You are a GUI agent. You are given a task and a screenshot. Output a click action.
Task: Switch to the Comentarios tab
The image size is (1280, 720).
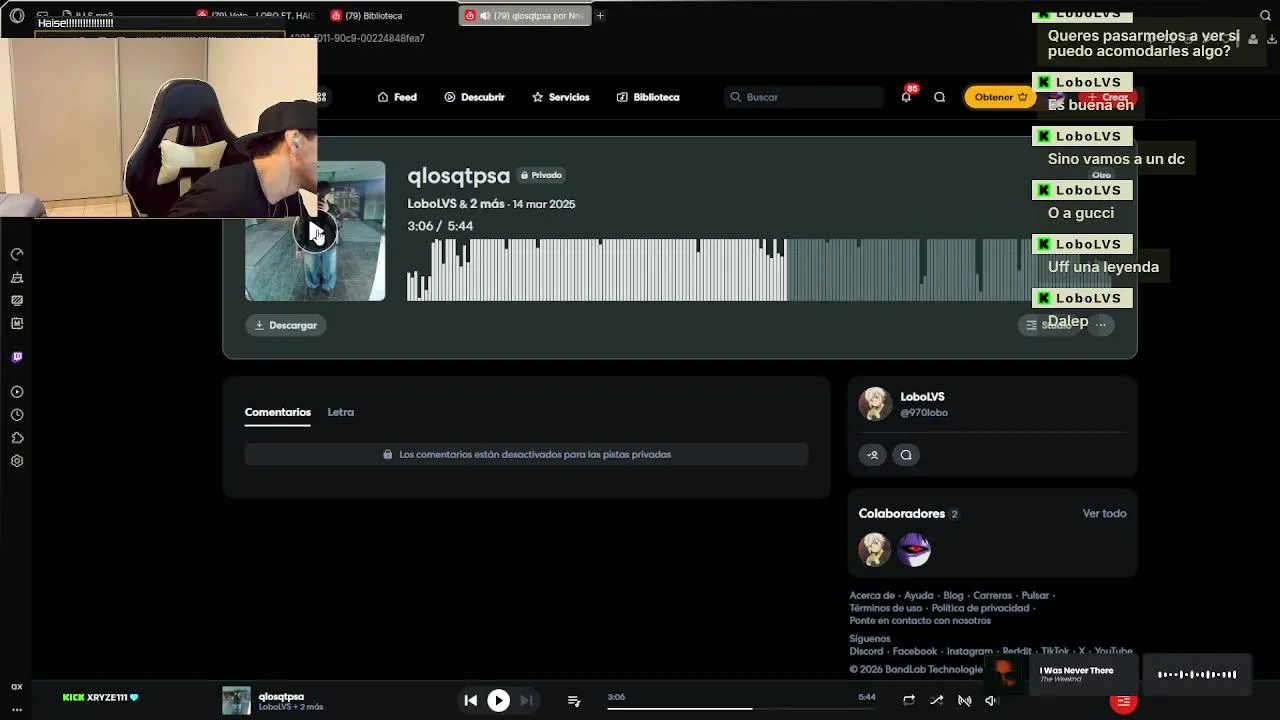(278, 412)
